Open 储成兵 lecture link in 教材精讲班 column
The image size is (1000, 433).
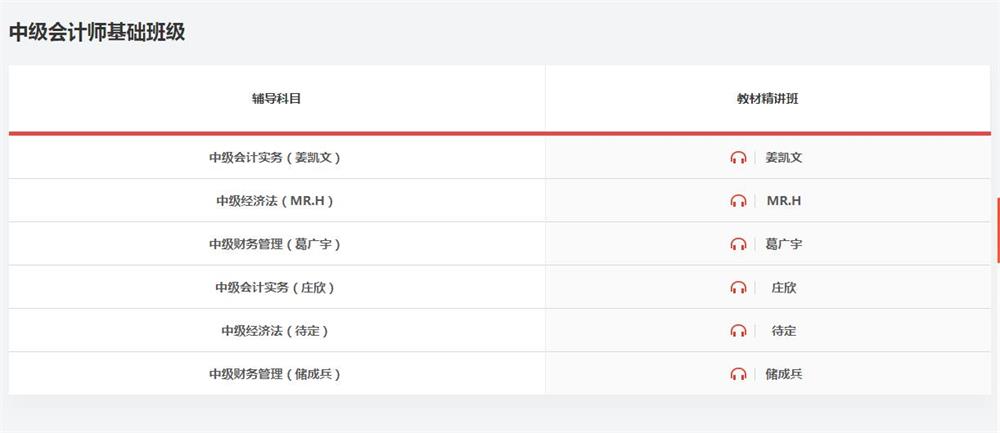click(x=784, y=374)
